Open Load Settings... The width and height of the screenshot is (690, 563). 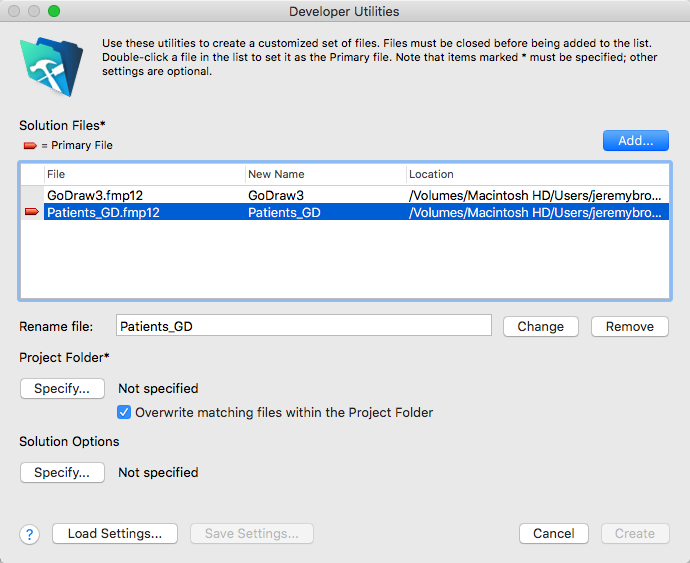(x=115, y=534)
